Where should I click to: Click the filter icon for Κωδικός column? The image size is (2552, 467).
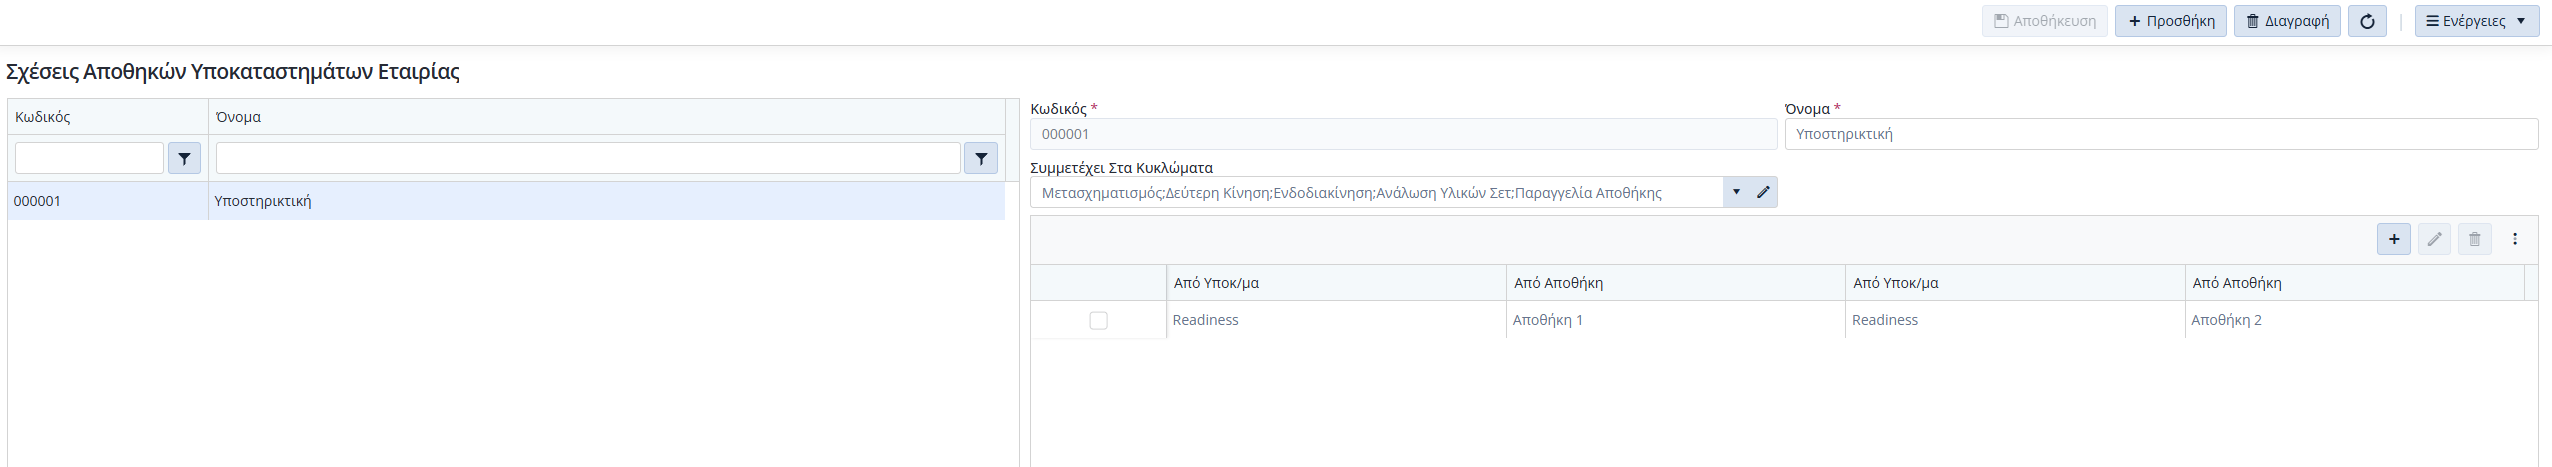(x=184, y=158)
